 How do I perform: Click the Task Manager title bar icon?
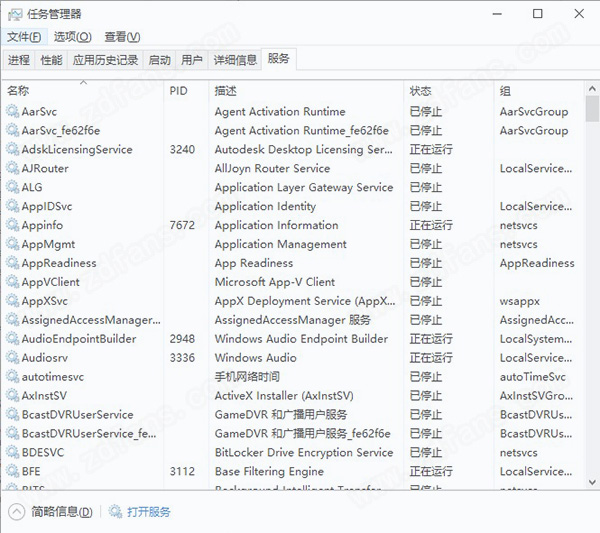click(x=15, y=15)
